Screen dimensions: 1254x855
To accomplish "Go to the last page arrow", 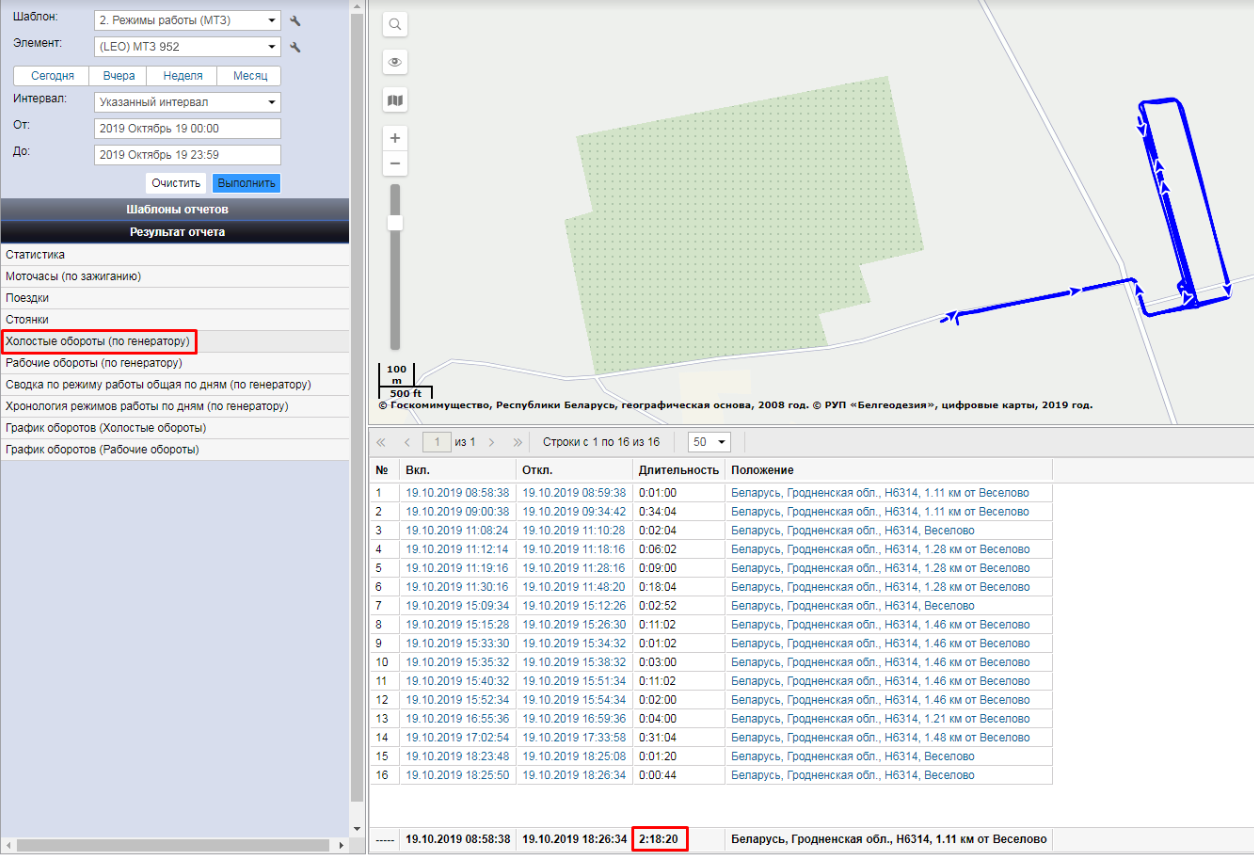I will click(x=517, y=441).
